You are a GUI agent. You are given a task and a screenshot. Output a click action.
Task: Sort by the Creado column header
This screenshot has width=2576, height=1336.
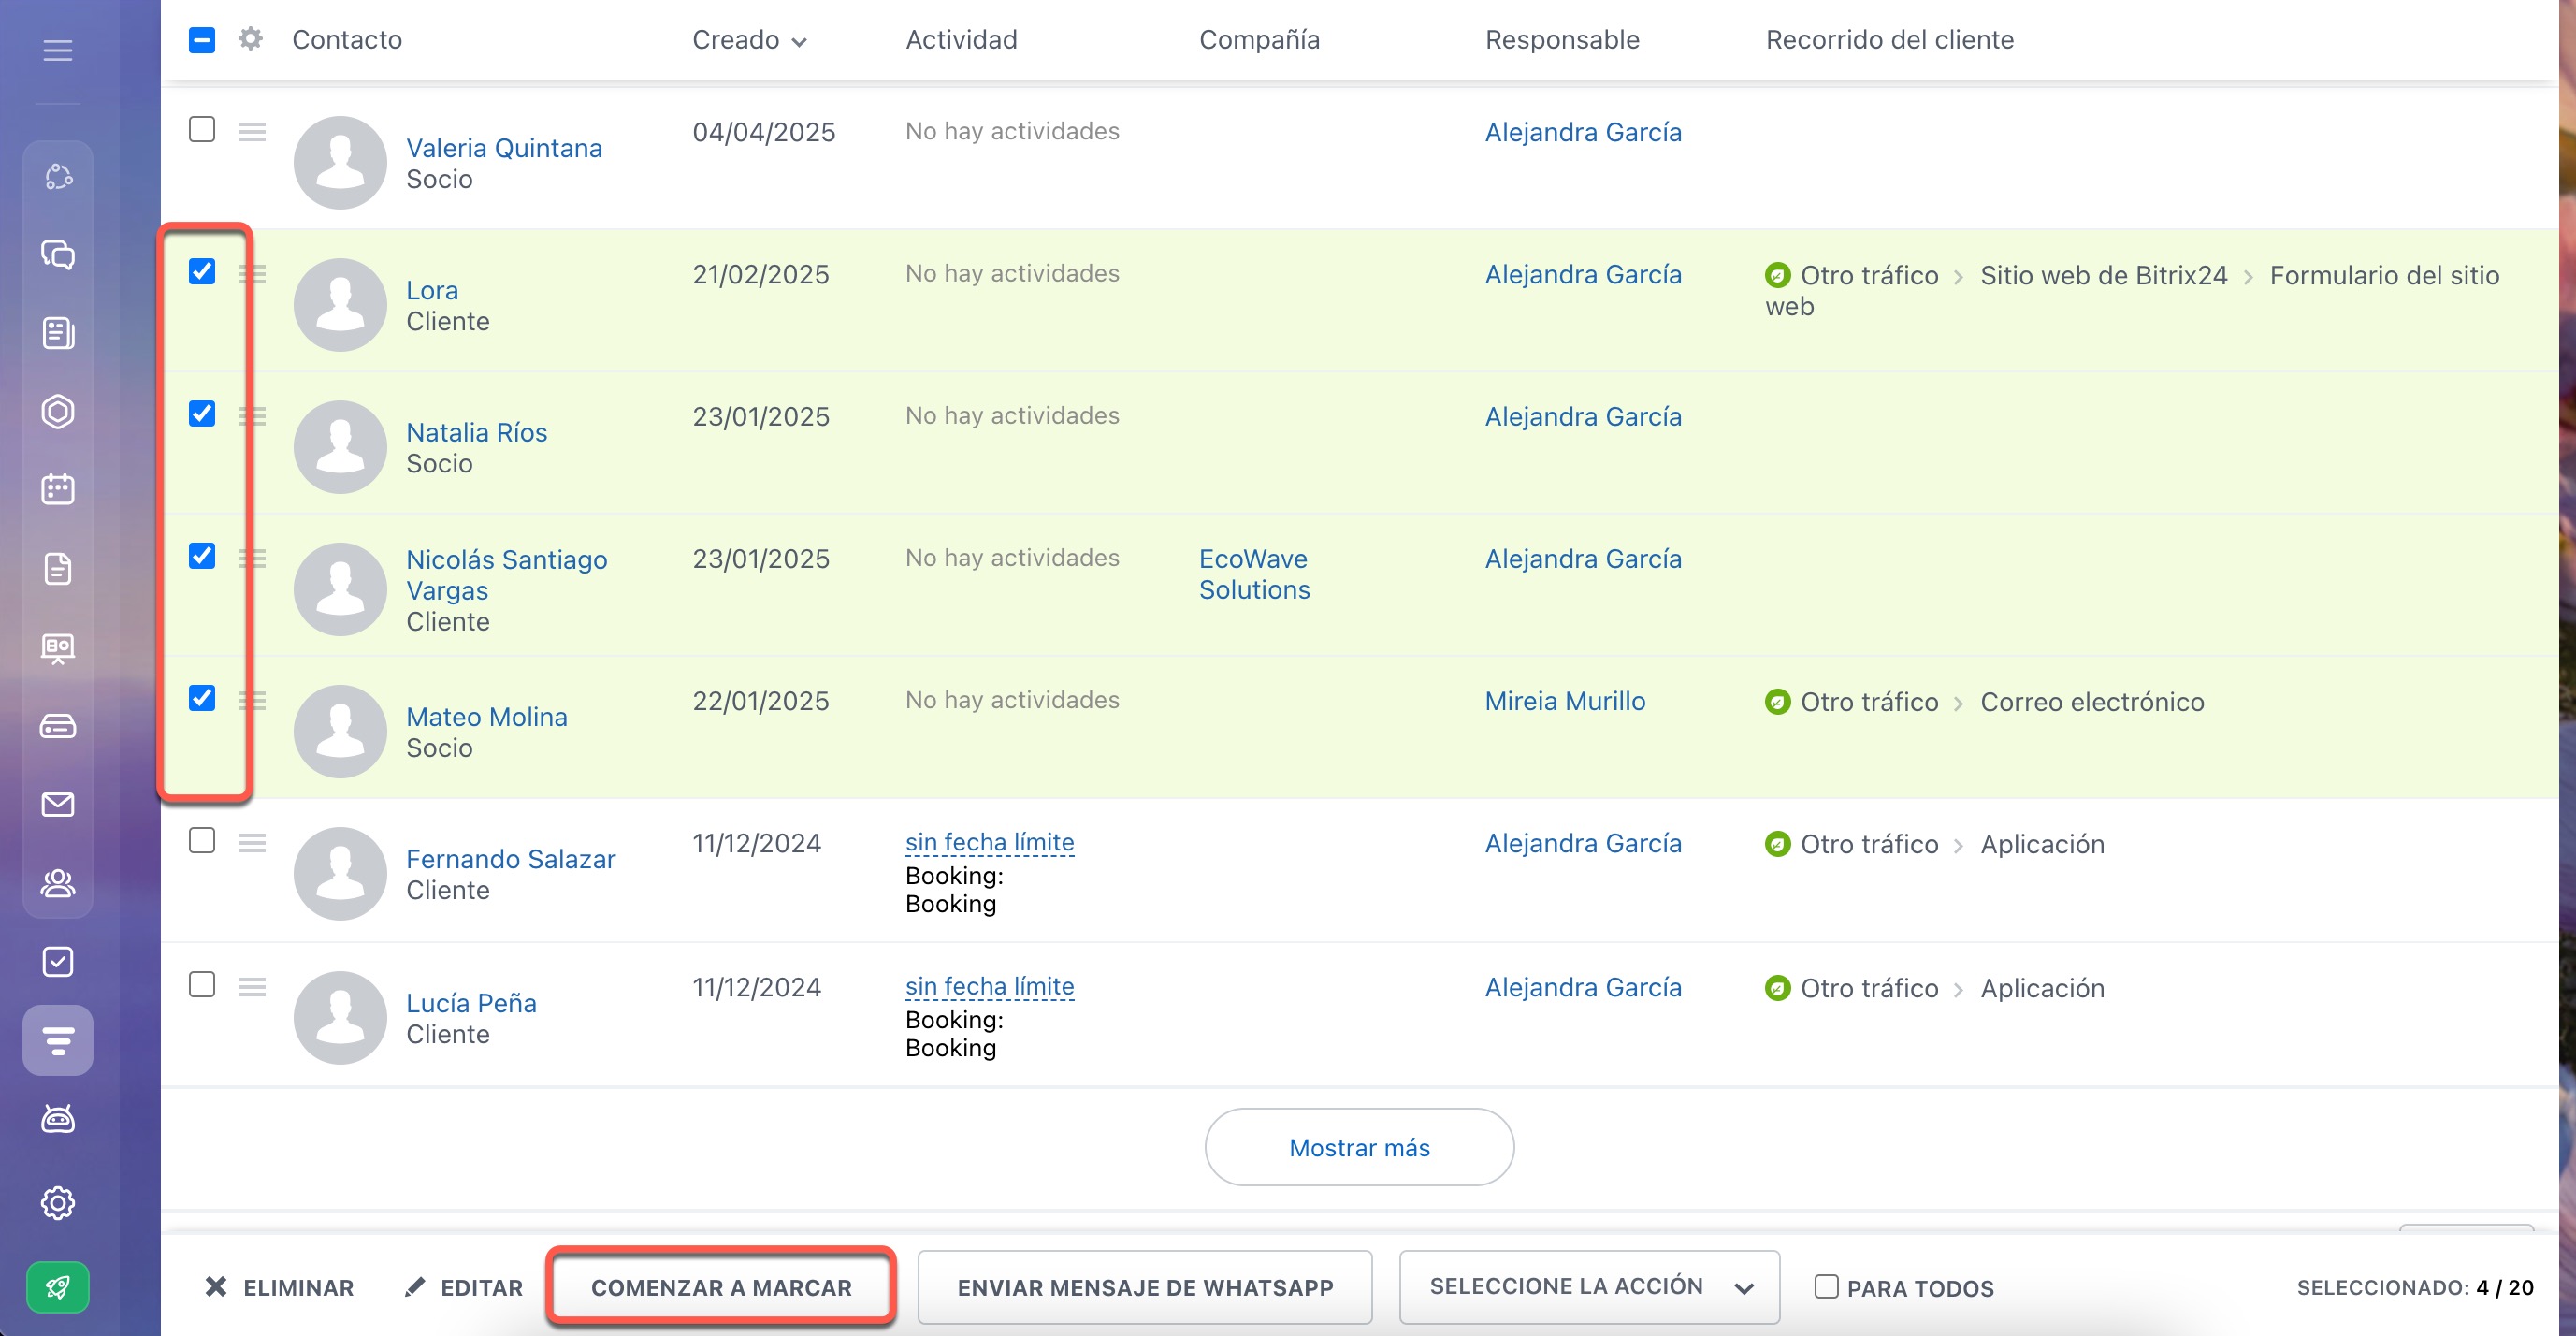coord(749,40)
